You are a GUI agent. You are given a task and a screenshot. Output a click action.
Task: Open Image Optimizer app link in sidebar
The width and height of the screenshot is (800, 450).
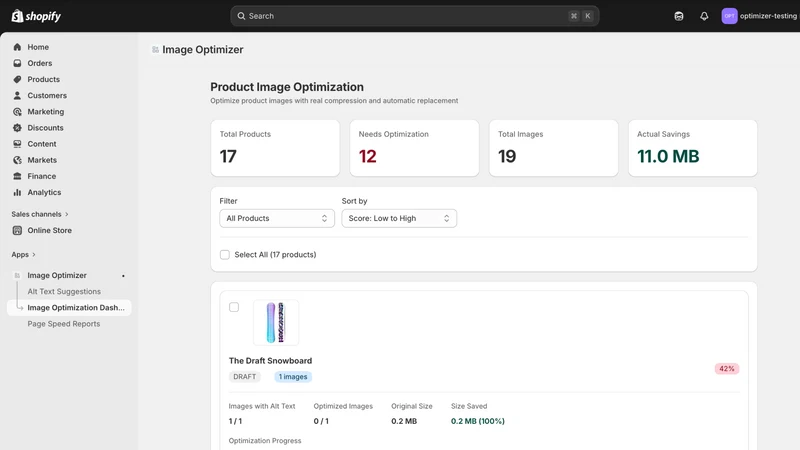(x=57, y=276)
